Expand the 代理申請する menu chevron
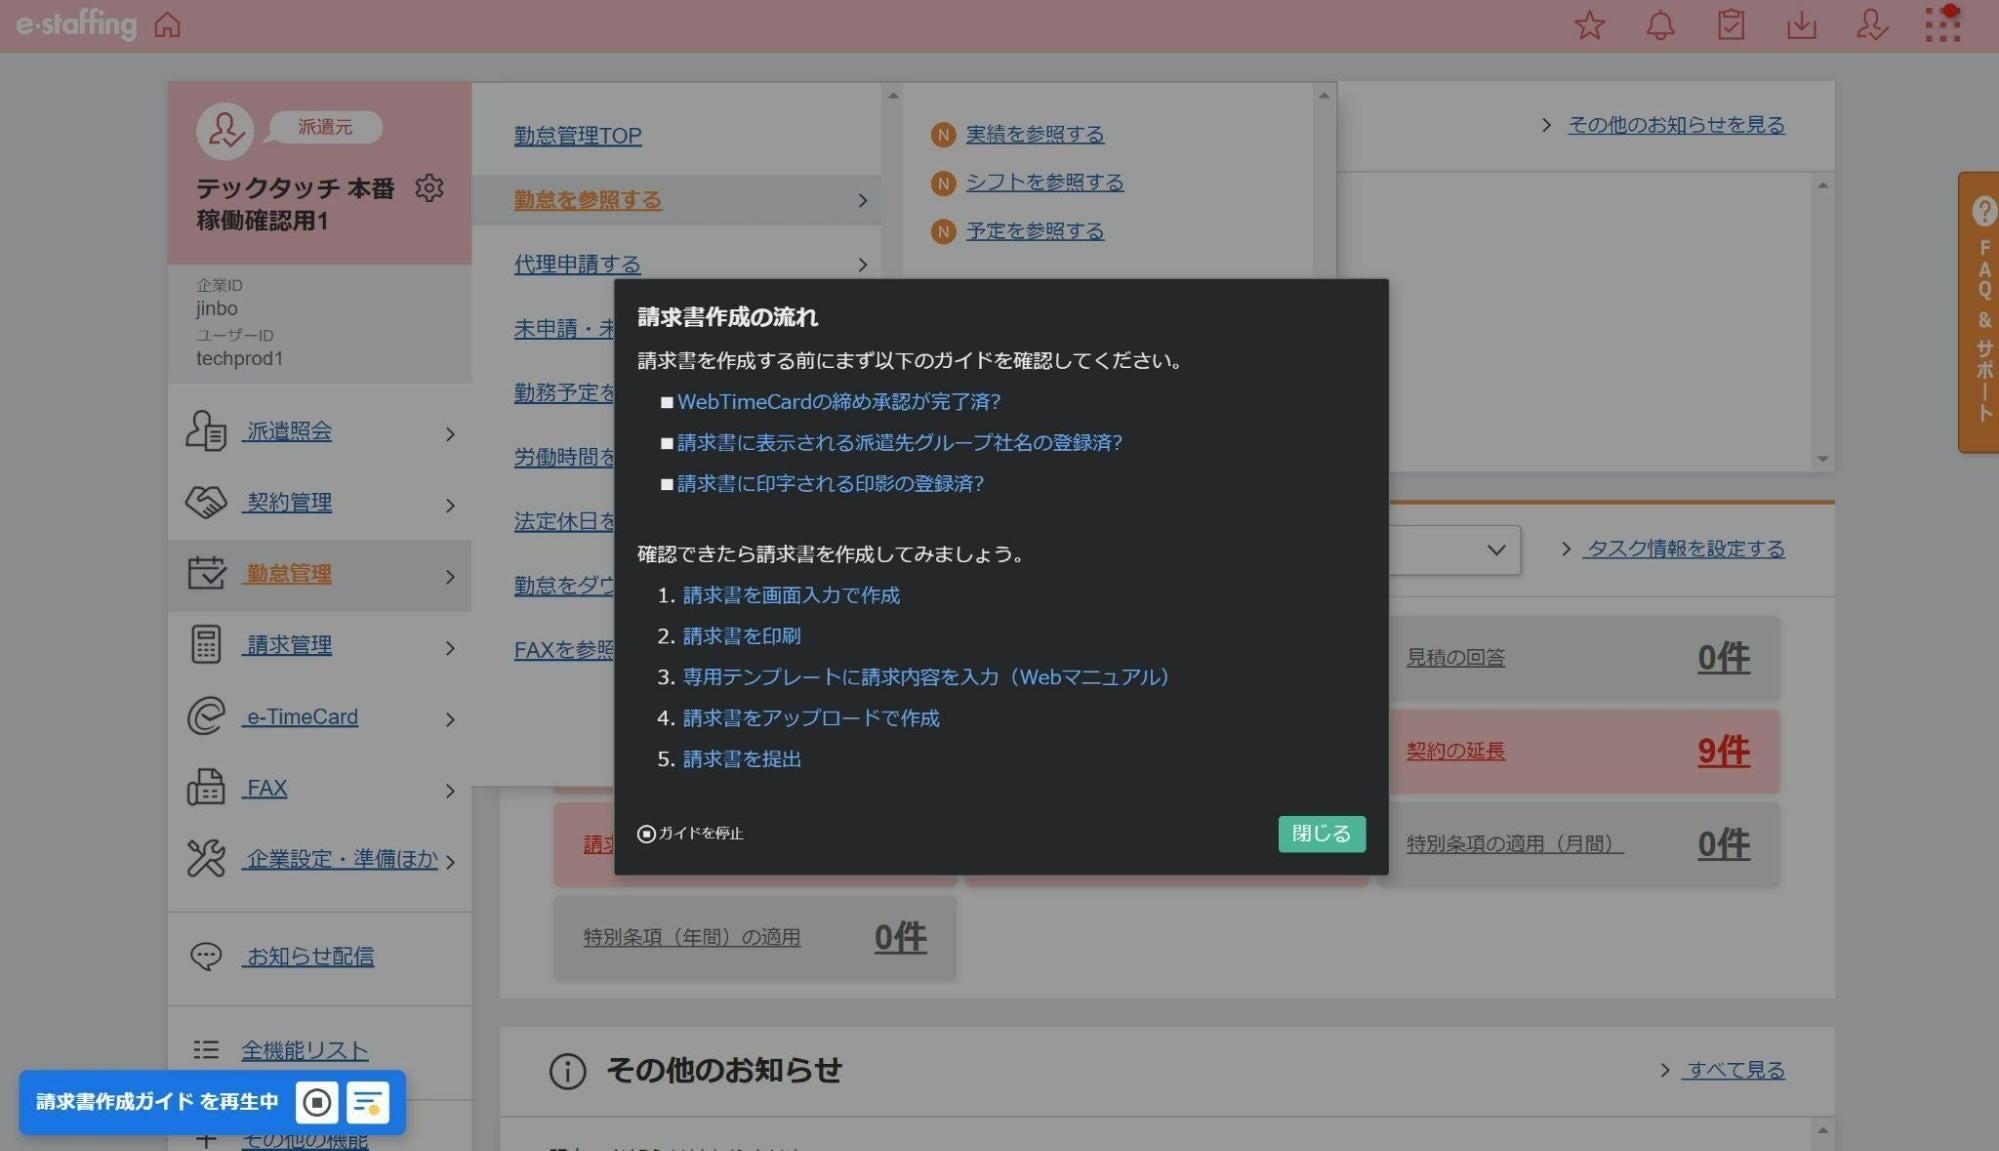The height and width of the screenshot is (1151, 1999). click(x=862, y=264)
